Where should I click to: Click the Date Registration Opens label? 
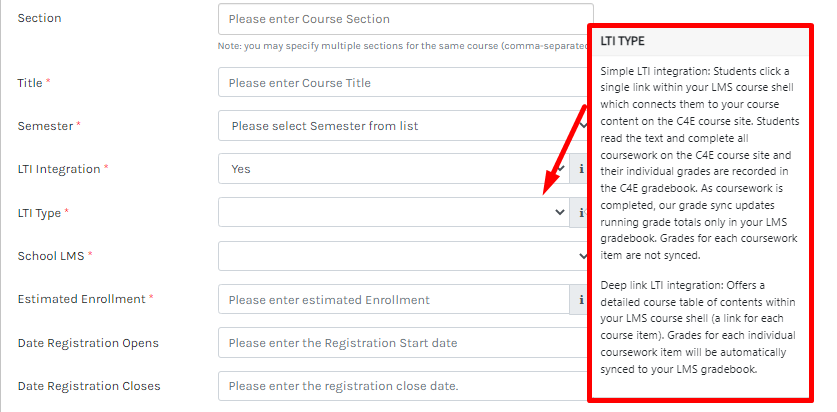88,343
